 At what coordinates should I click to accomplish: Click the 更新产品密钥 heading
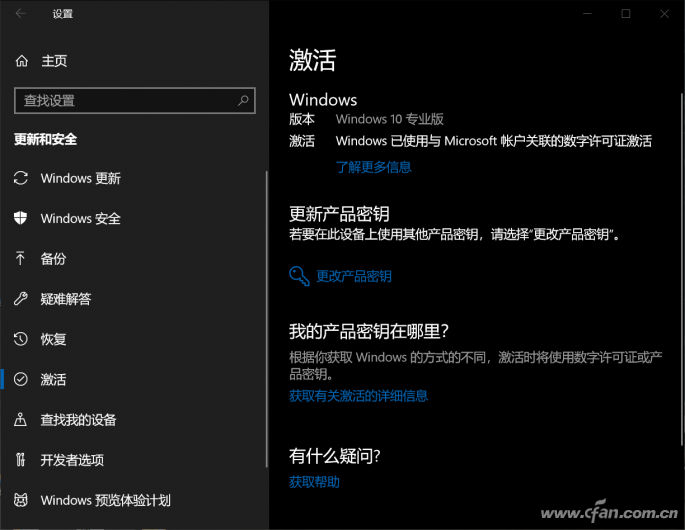point(339,214)
